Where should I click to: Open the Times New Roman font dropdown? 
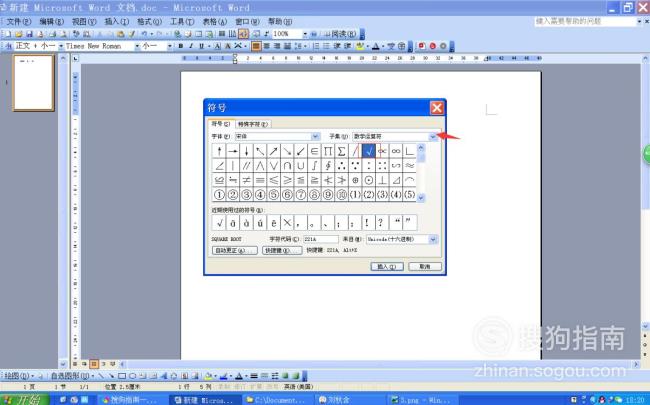coord(137,46)
